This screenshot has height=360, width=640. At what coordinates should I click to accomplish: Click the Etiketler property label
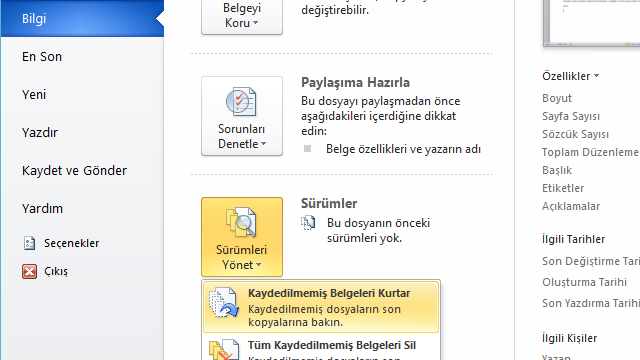[x=563, y=188]
